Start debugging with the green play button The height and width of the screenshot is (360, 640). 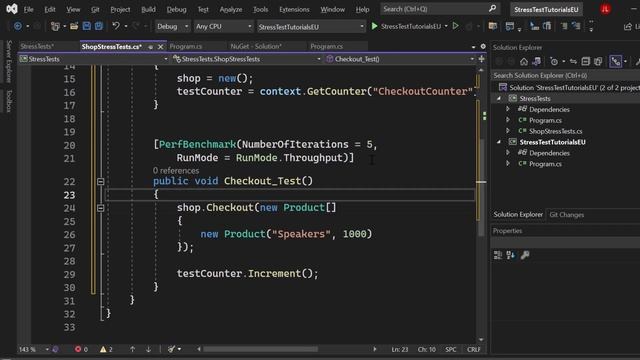374,26
